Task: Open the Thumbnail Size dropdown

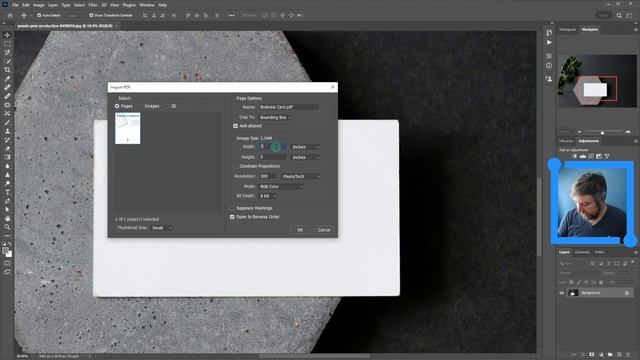Action: tap(162, 228)
